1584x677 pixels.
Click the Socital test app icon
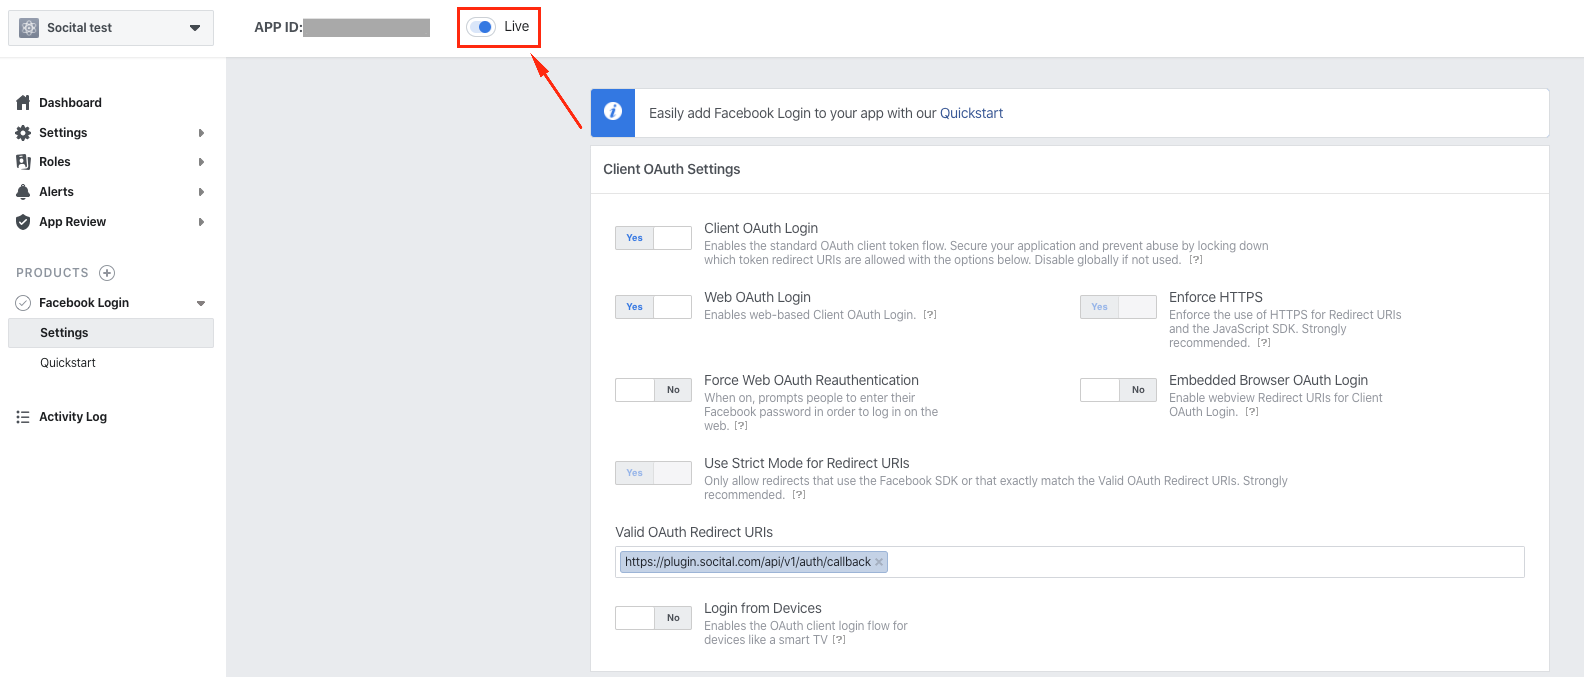pyautogui.click(x=29, y=28)
